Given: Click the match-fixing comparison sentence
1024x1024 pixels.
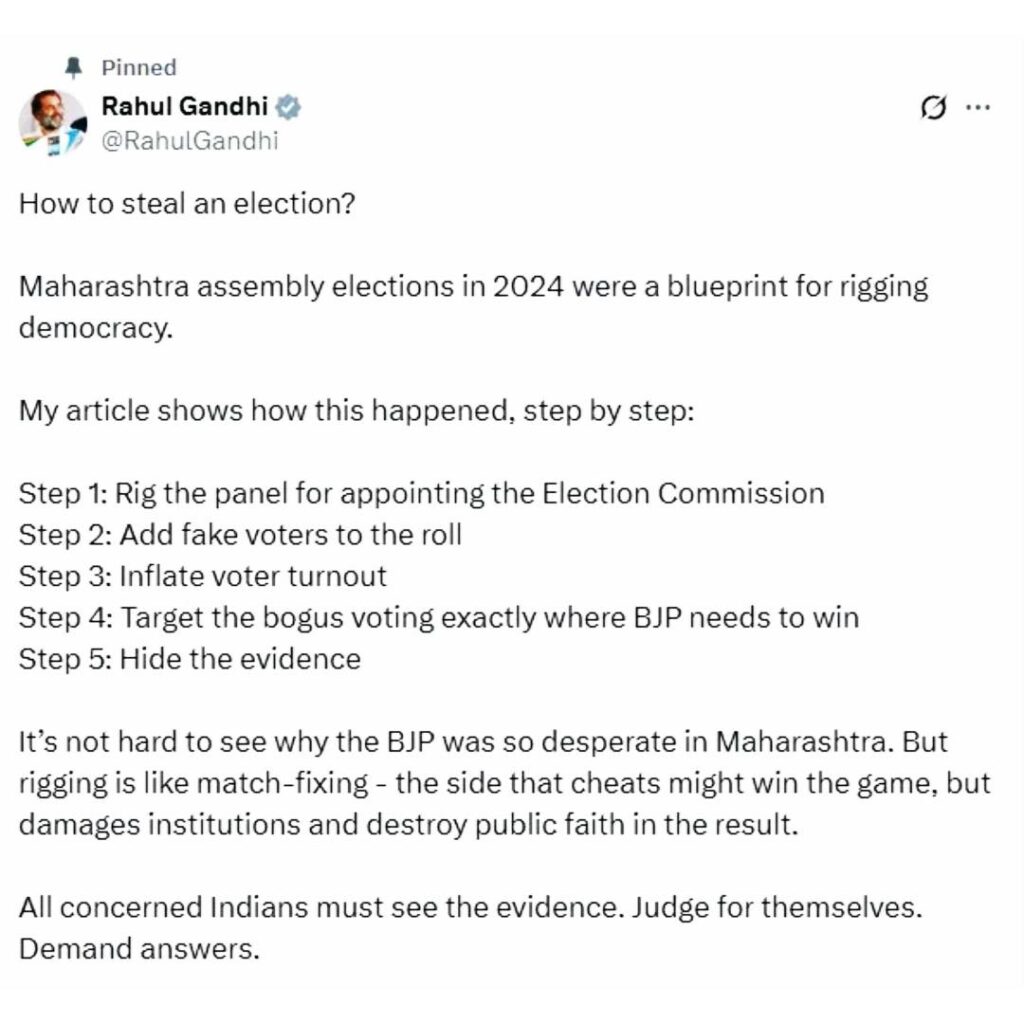Looking at the screenshot, I should [505, 783].
